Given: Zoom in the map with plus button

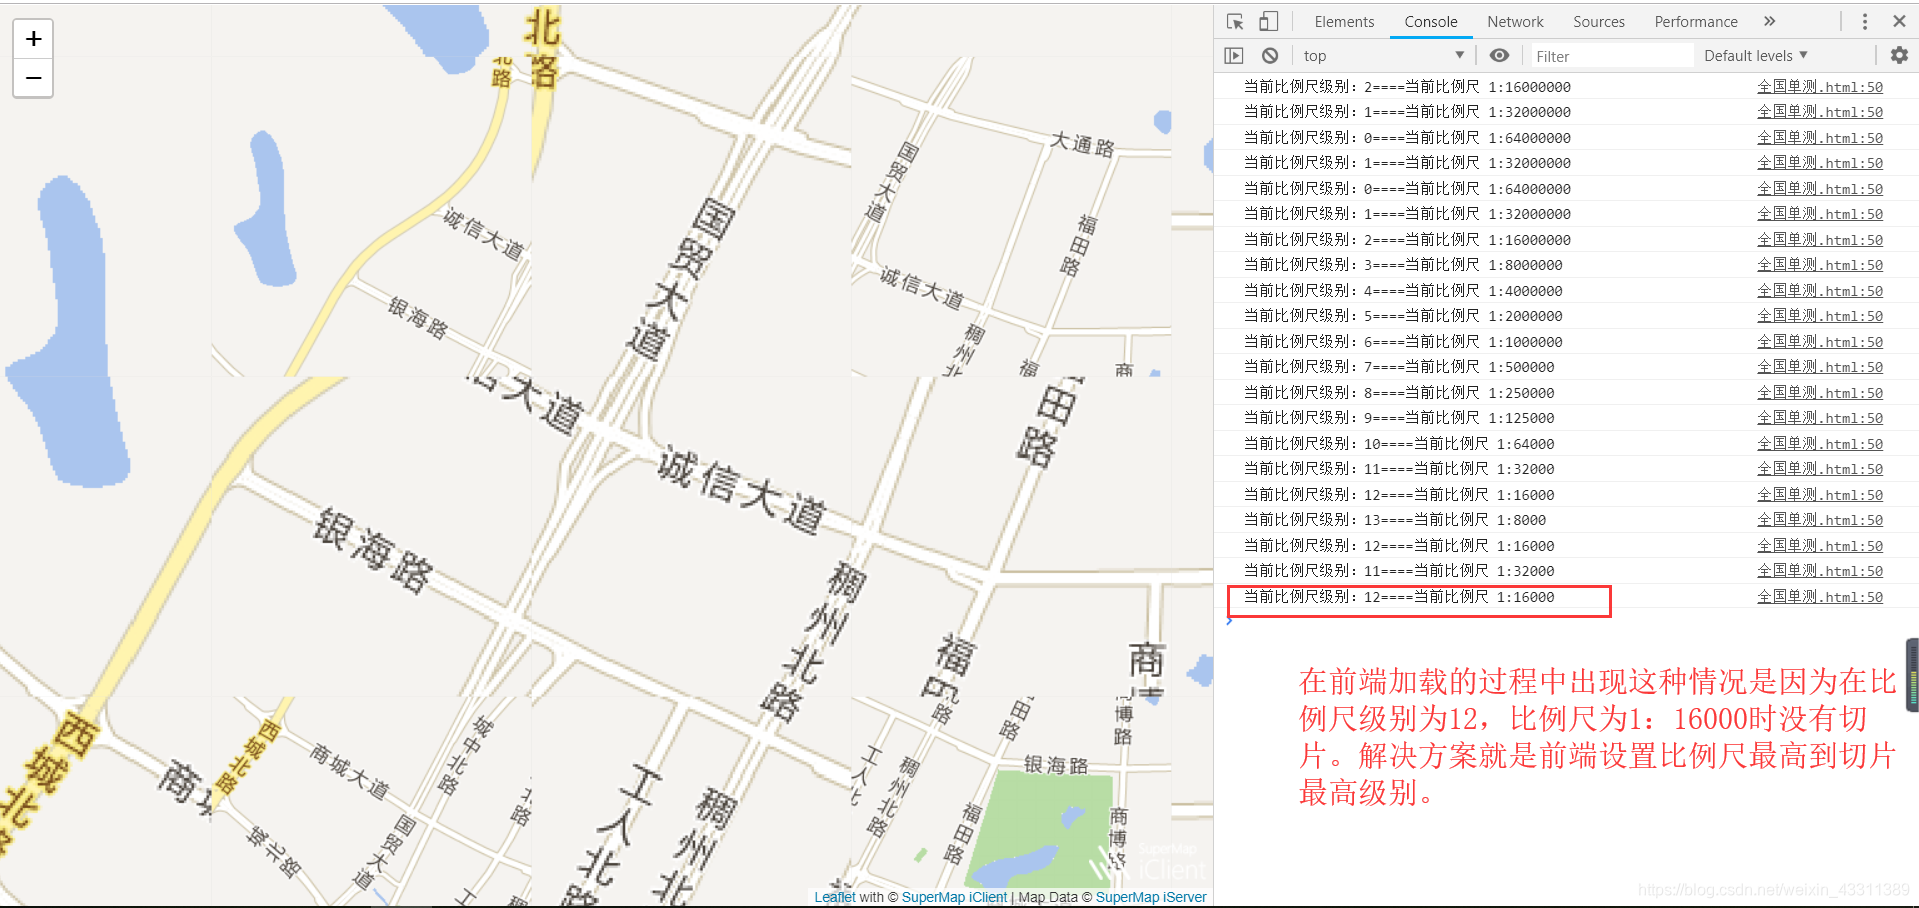Looking at the screenshot, I should click(x=33, y=39).
